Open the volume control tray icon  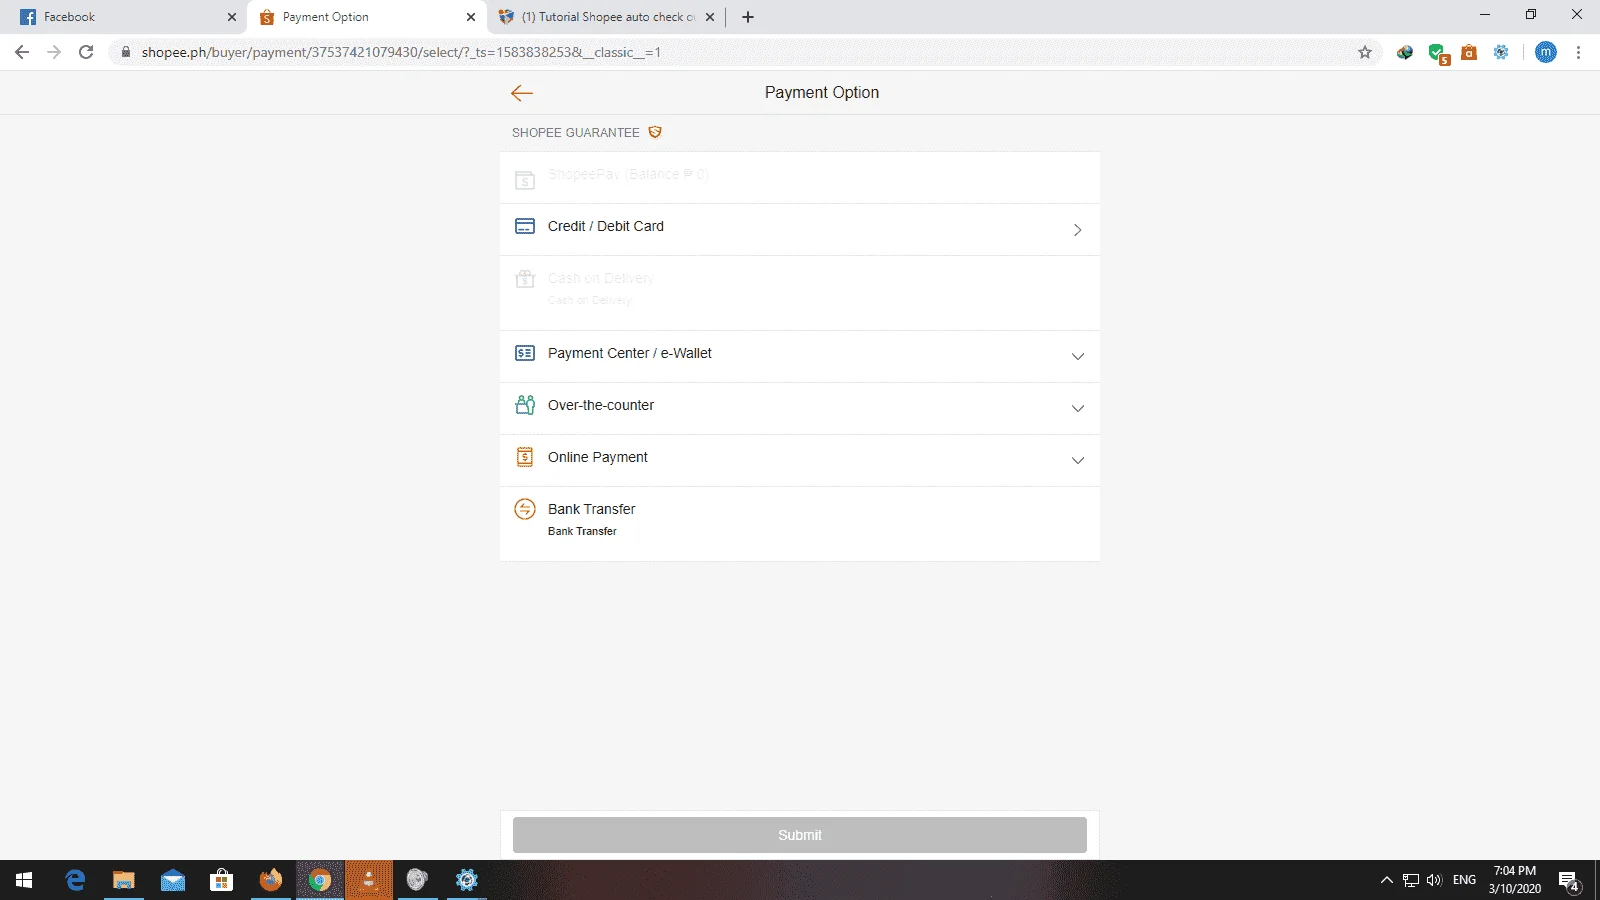coord(1435,880)
